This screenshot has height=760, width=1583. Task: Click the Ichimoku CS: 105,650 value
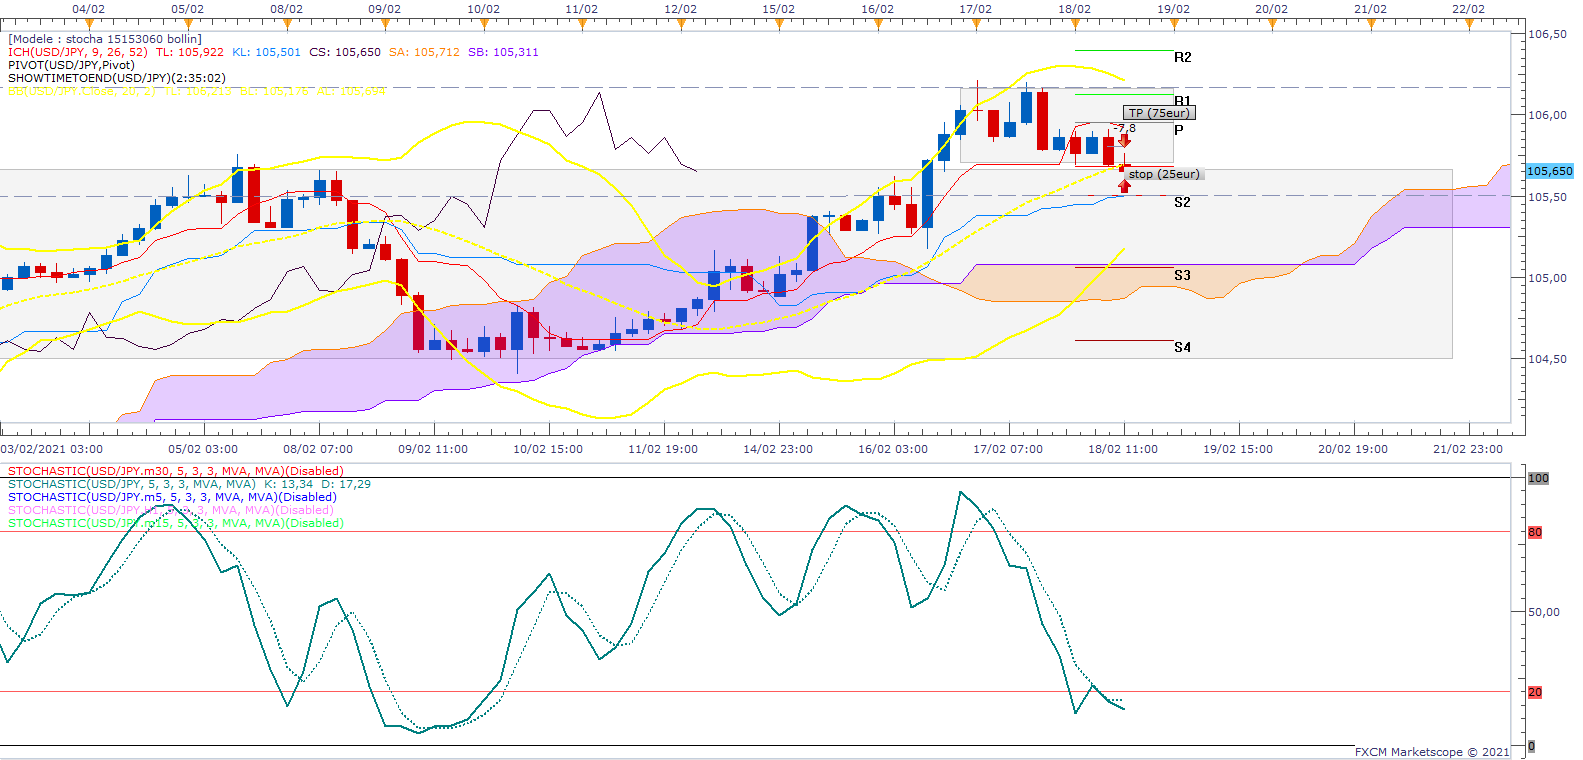(x=345, y=52)
